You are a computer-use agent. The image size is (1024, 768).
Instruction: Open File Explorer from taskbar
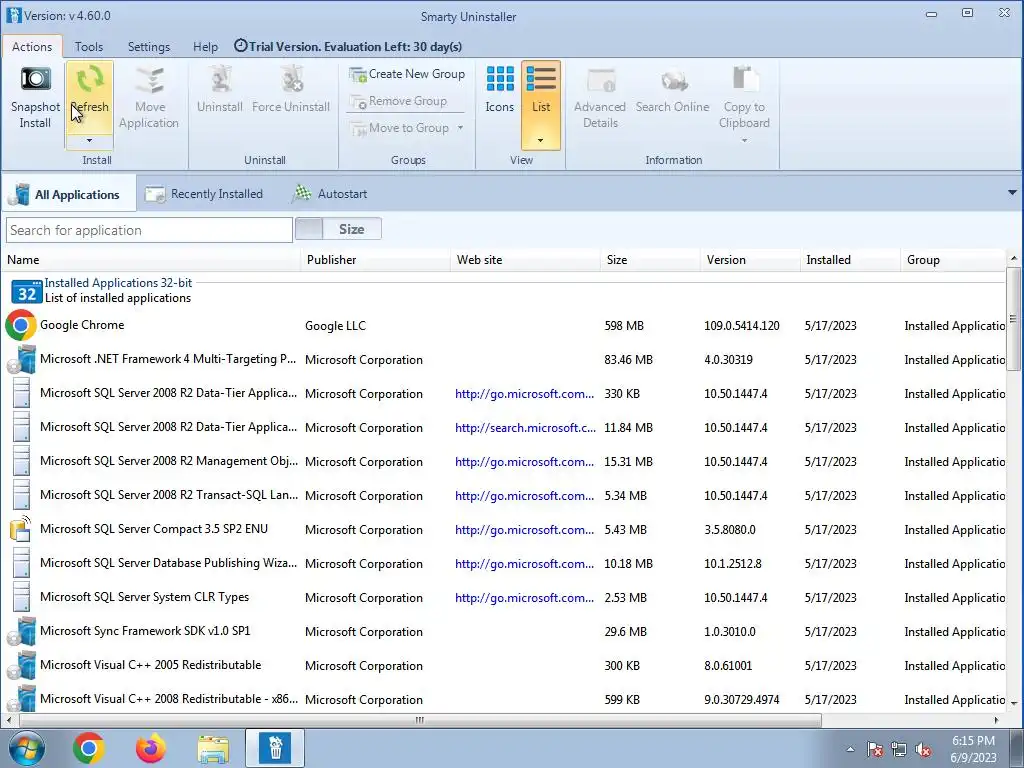pyautogui.click(x=213, y=749)
